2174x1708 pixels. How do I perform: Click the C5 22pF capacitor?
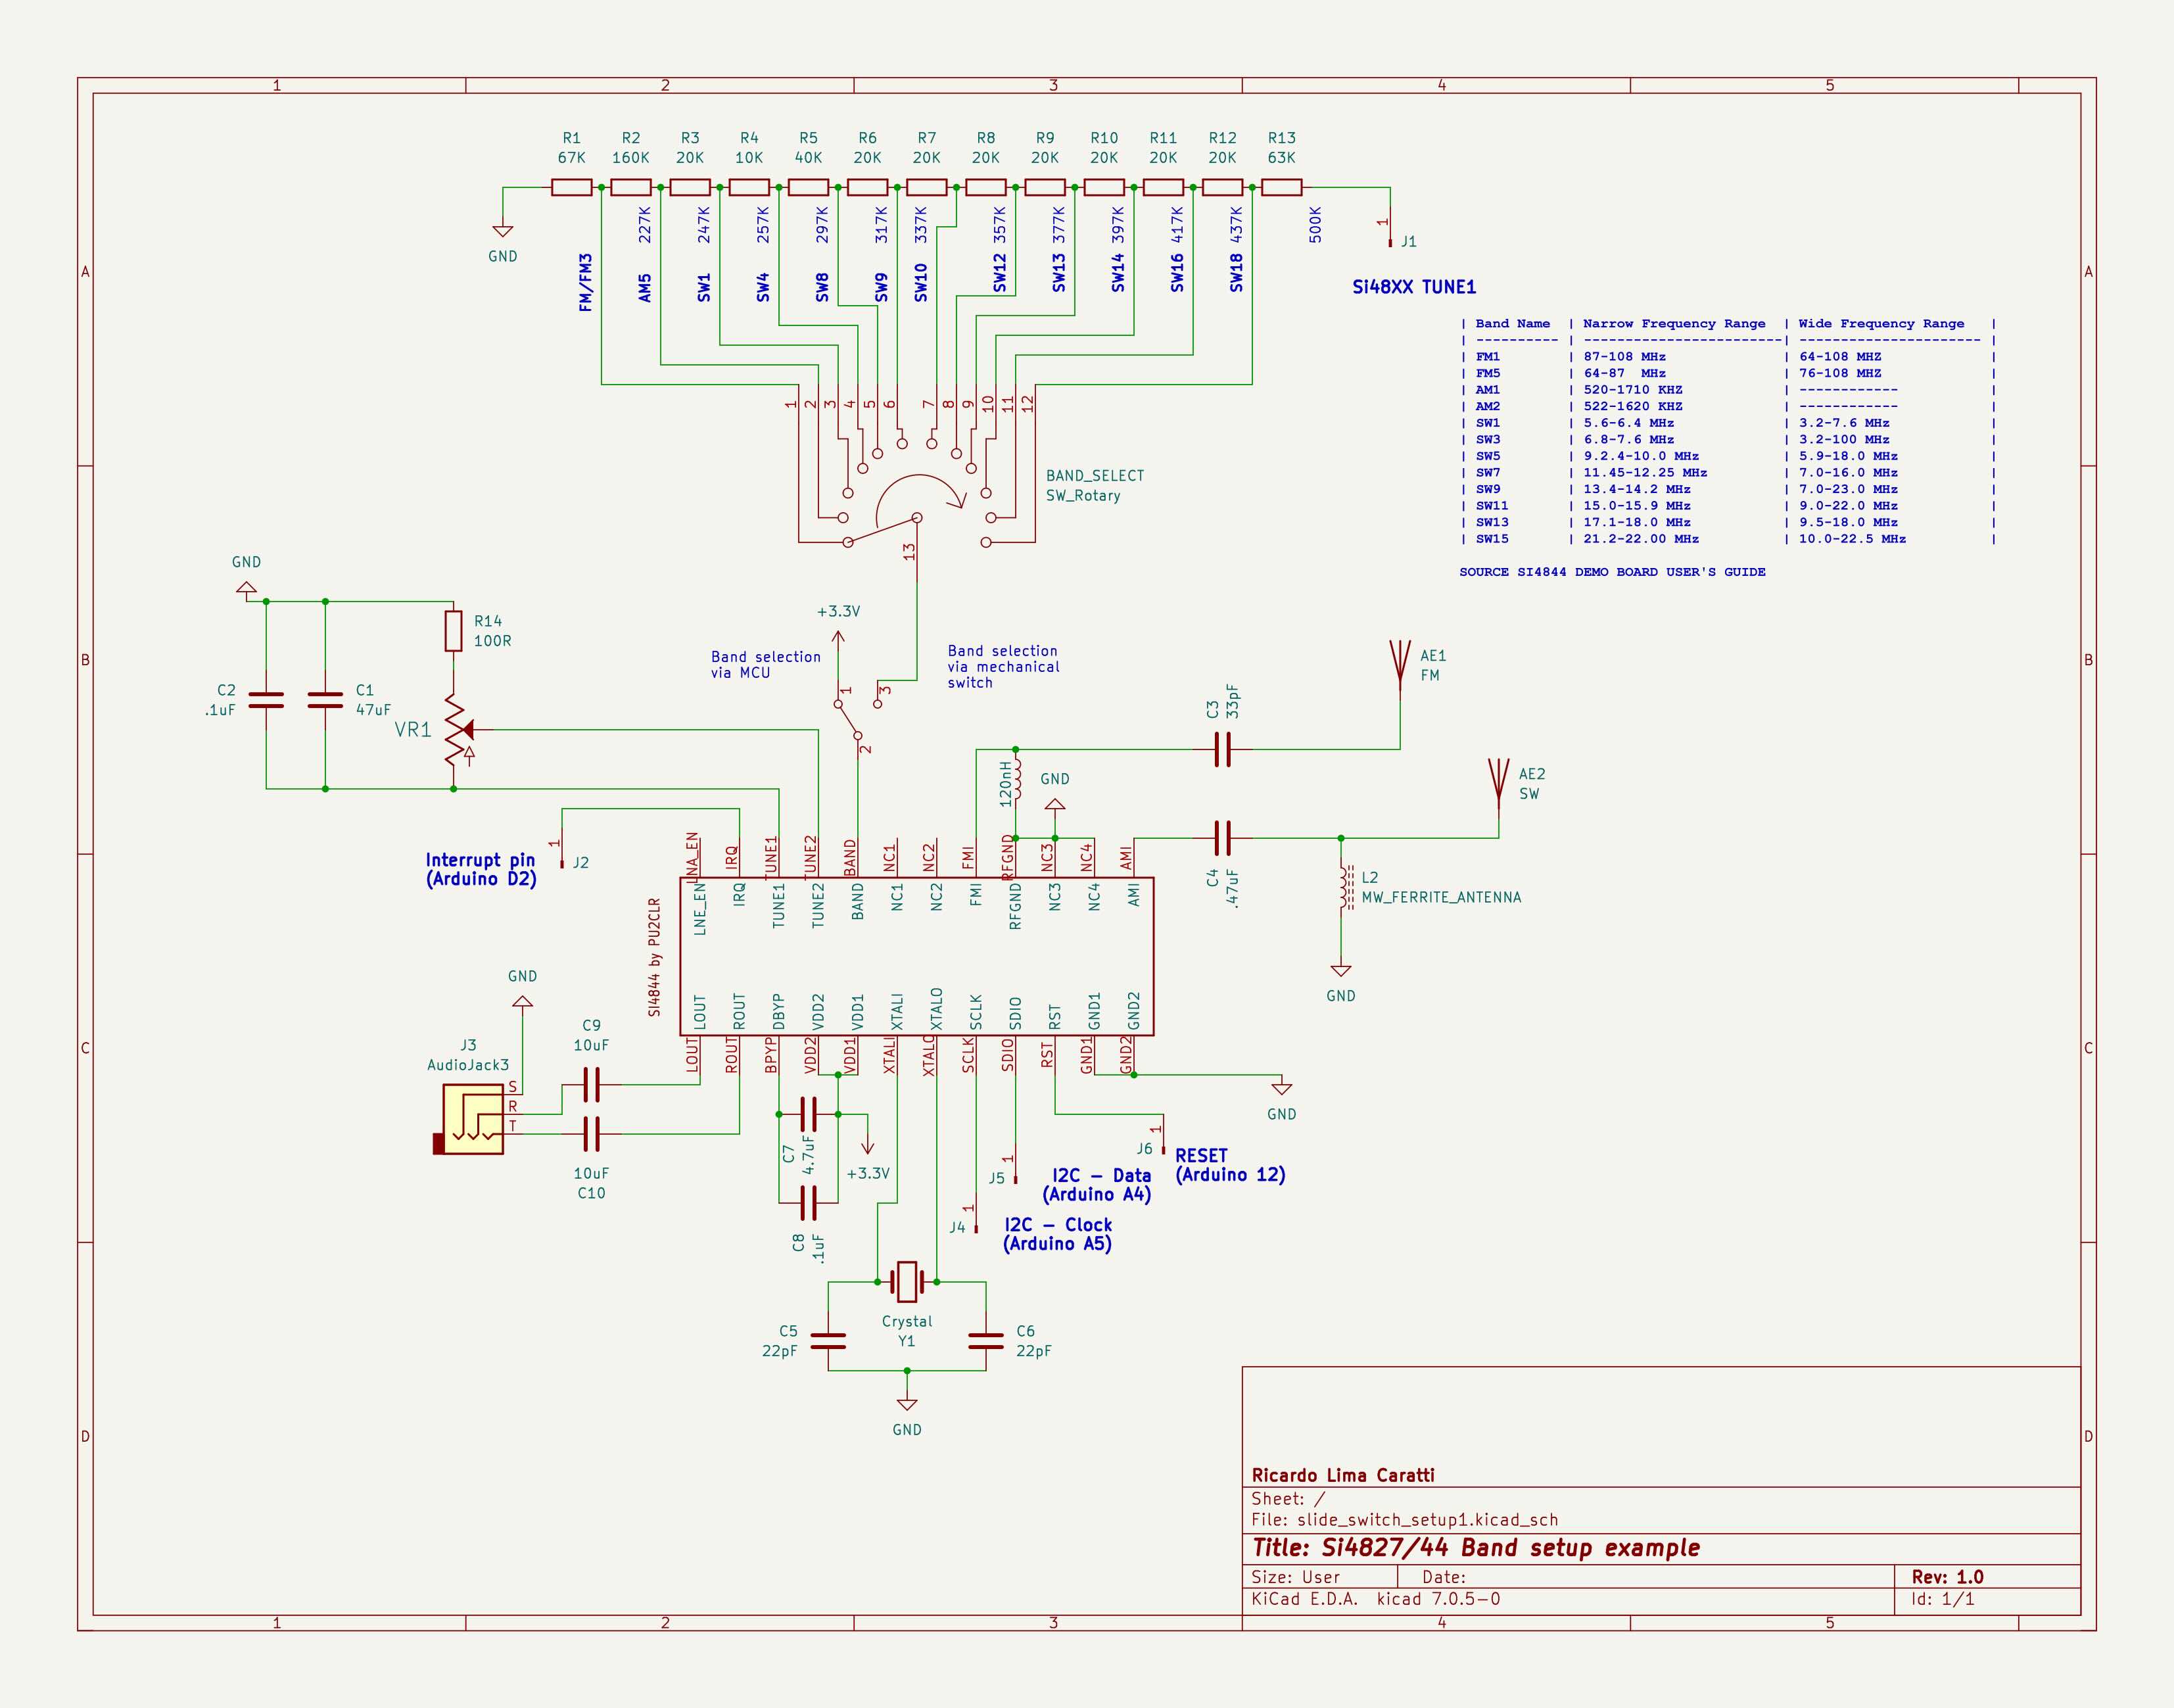click(x=828, y=1341)
